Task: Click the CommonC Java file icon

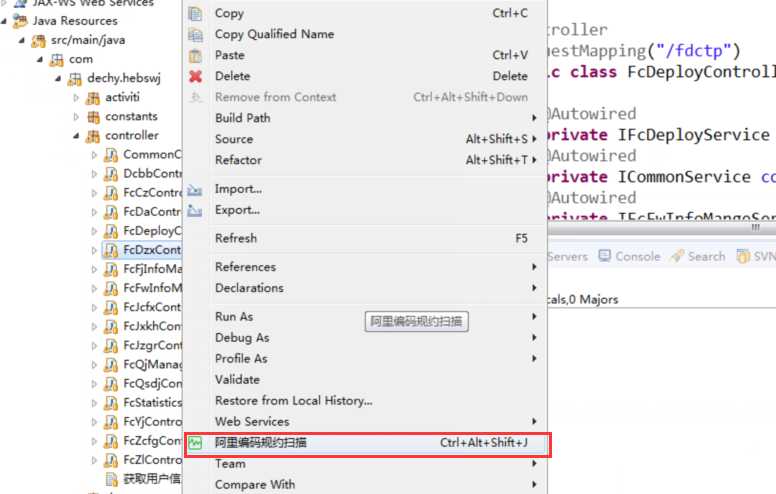Action: click(x=111, y=155)
